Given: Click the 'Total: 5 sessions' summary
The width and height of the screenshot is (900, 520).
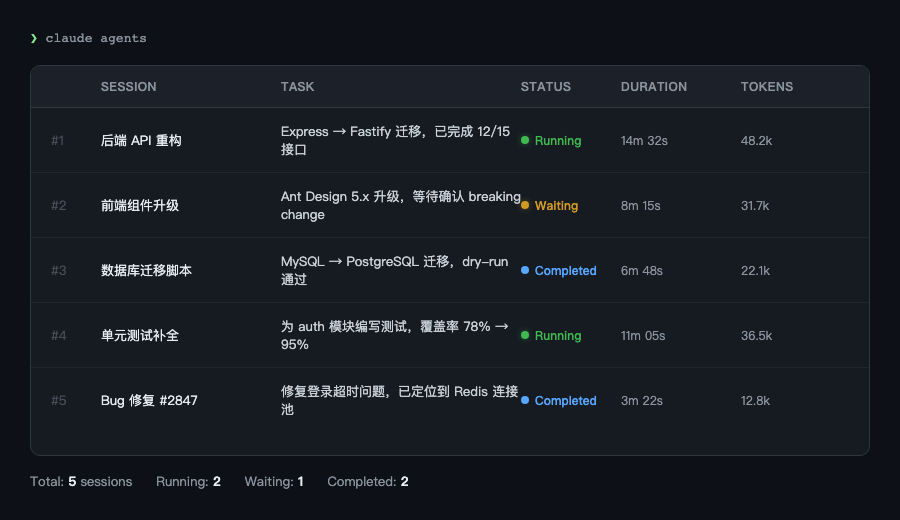Looking at the screenshot, I should 81,482.
